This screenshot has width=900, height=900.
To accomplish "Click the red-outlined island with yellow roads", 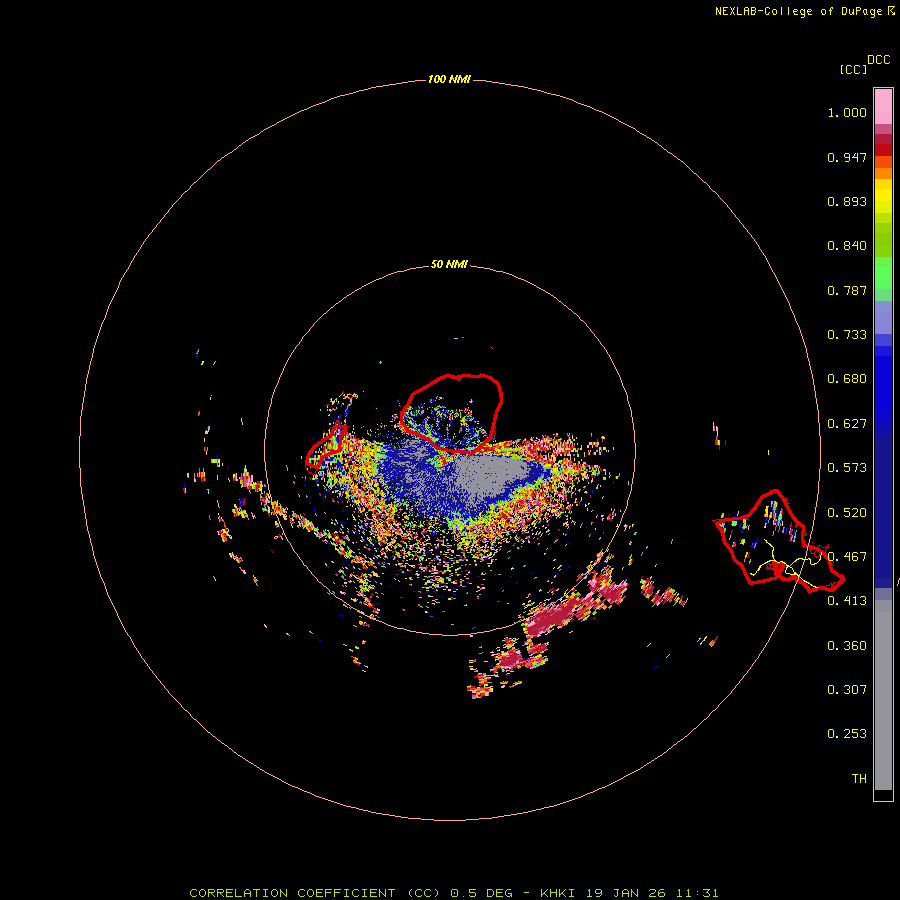I will (778, 541).
